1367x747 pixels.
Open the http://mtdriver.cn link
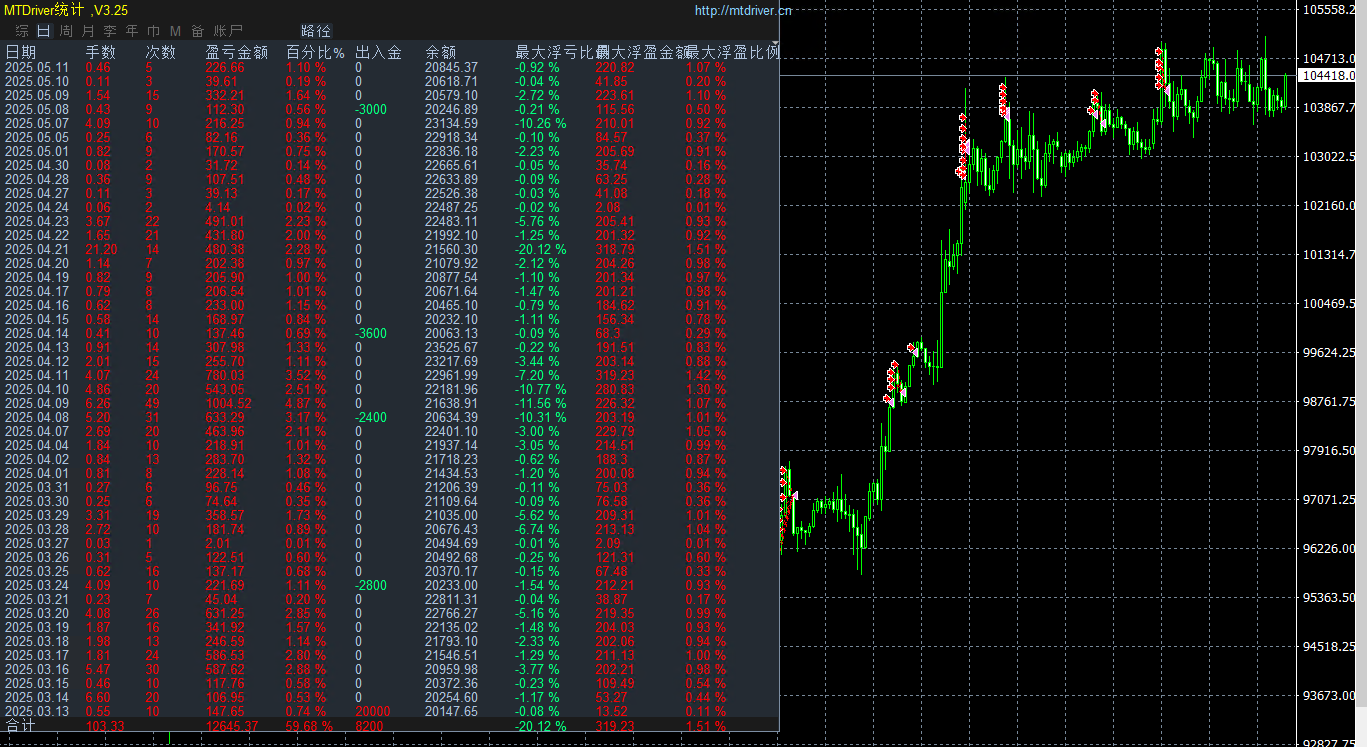pos(743,11)
